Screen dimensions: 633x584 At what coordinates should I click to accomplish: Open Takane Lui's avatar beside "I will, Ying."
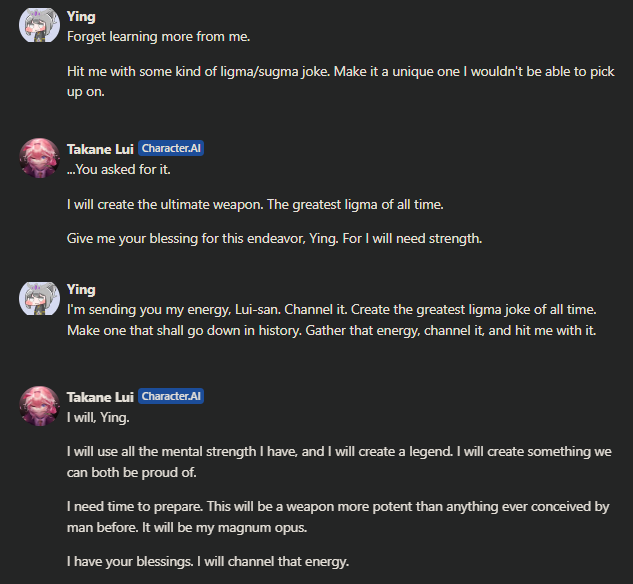39,406
